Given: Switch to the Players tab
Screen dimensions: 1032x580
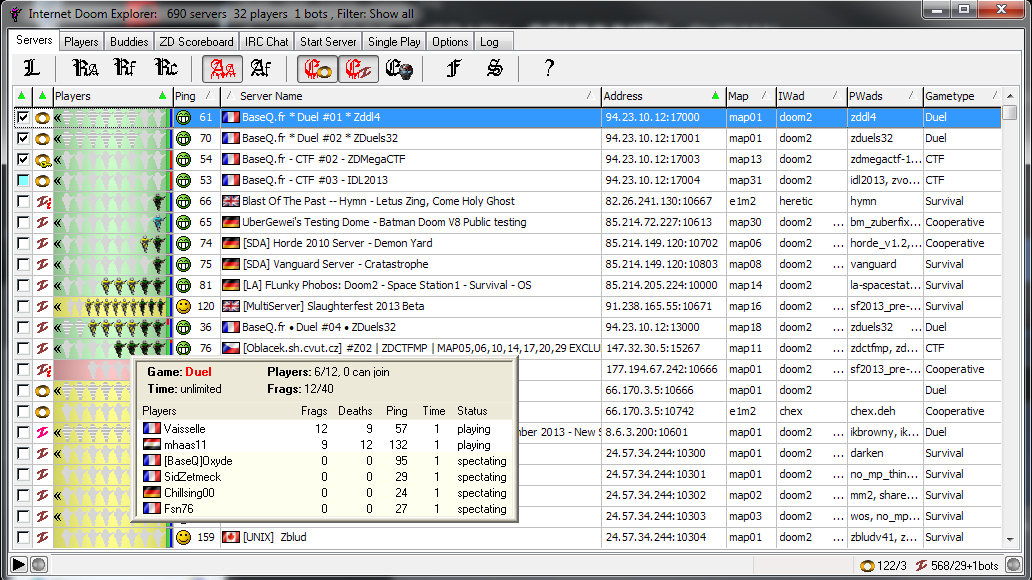Looking at the screenshot, I should 81,42.
